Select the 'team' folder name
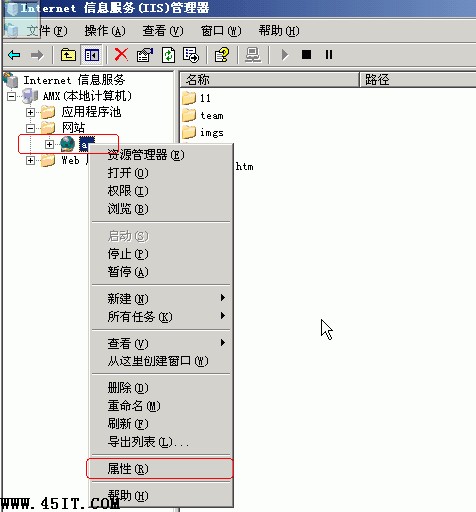 click(x=212, y=116)
